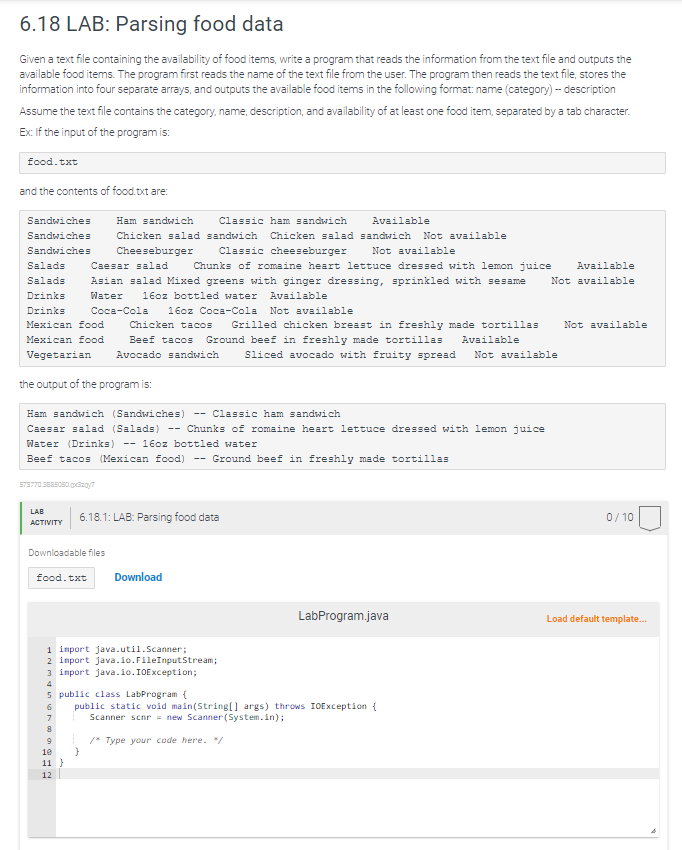This screenshot has height=850, width=682.
Task: Click the 'Scanner scnr = new Scanner(System.in);' line
Action: (x=187, y=717)
